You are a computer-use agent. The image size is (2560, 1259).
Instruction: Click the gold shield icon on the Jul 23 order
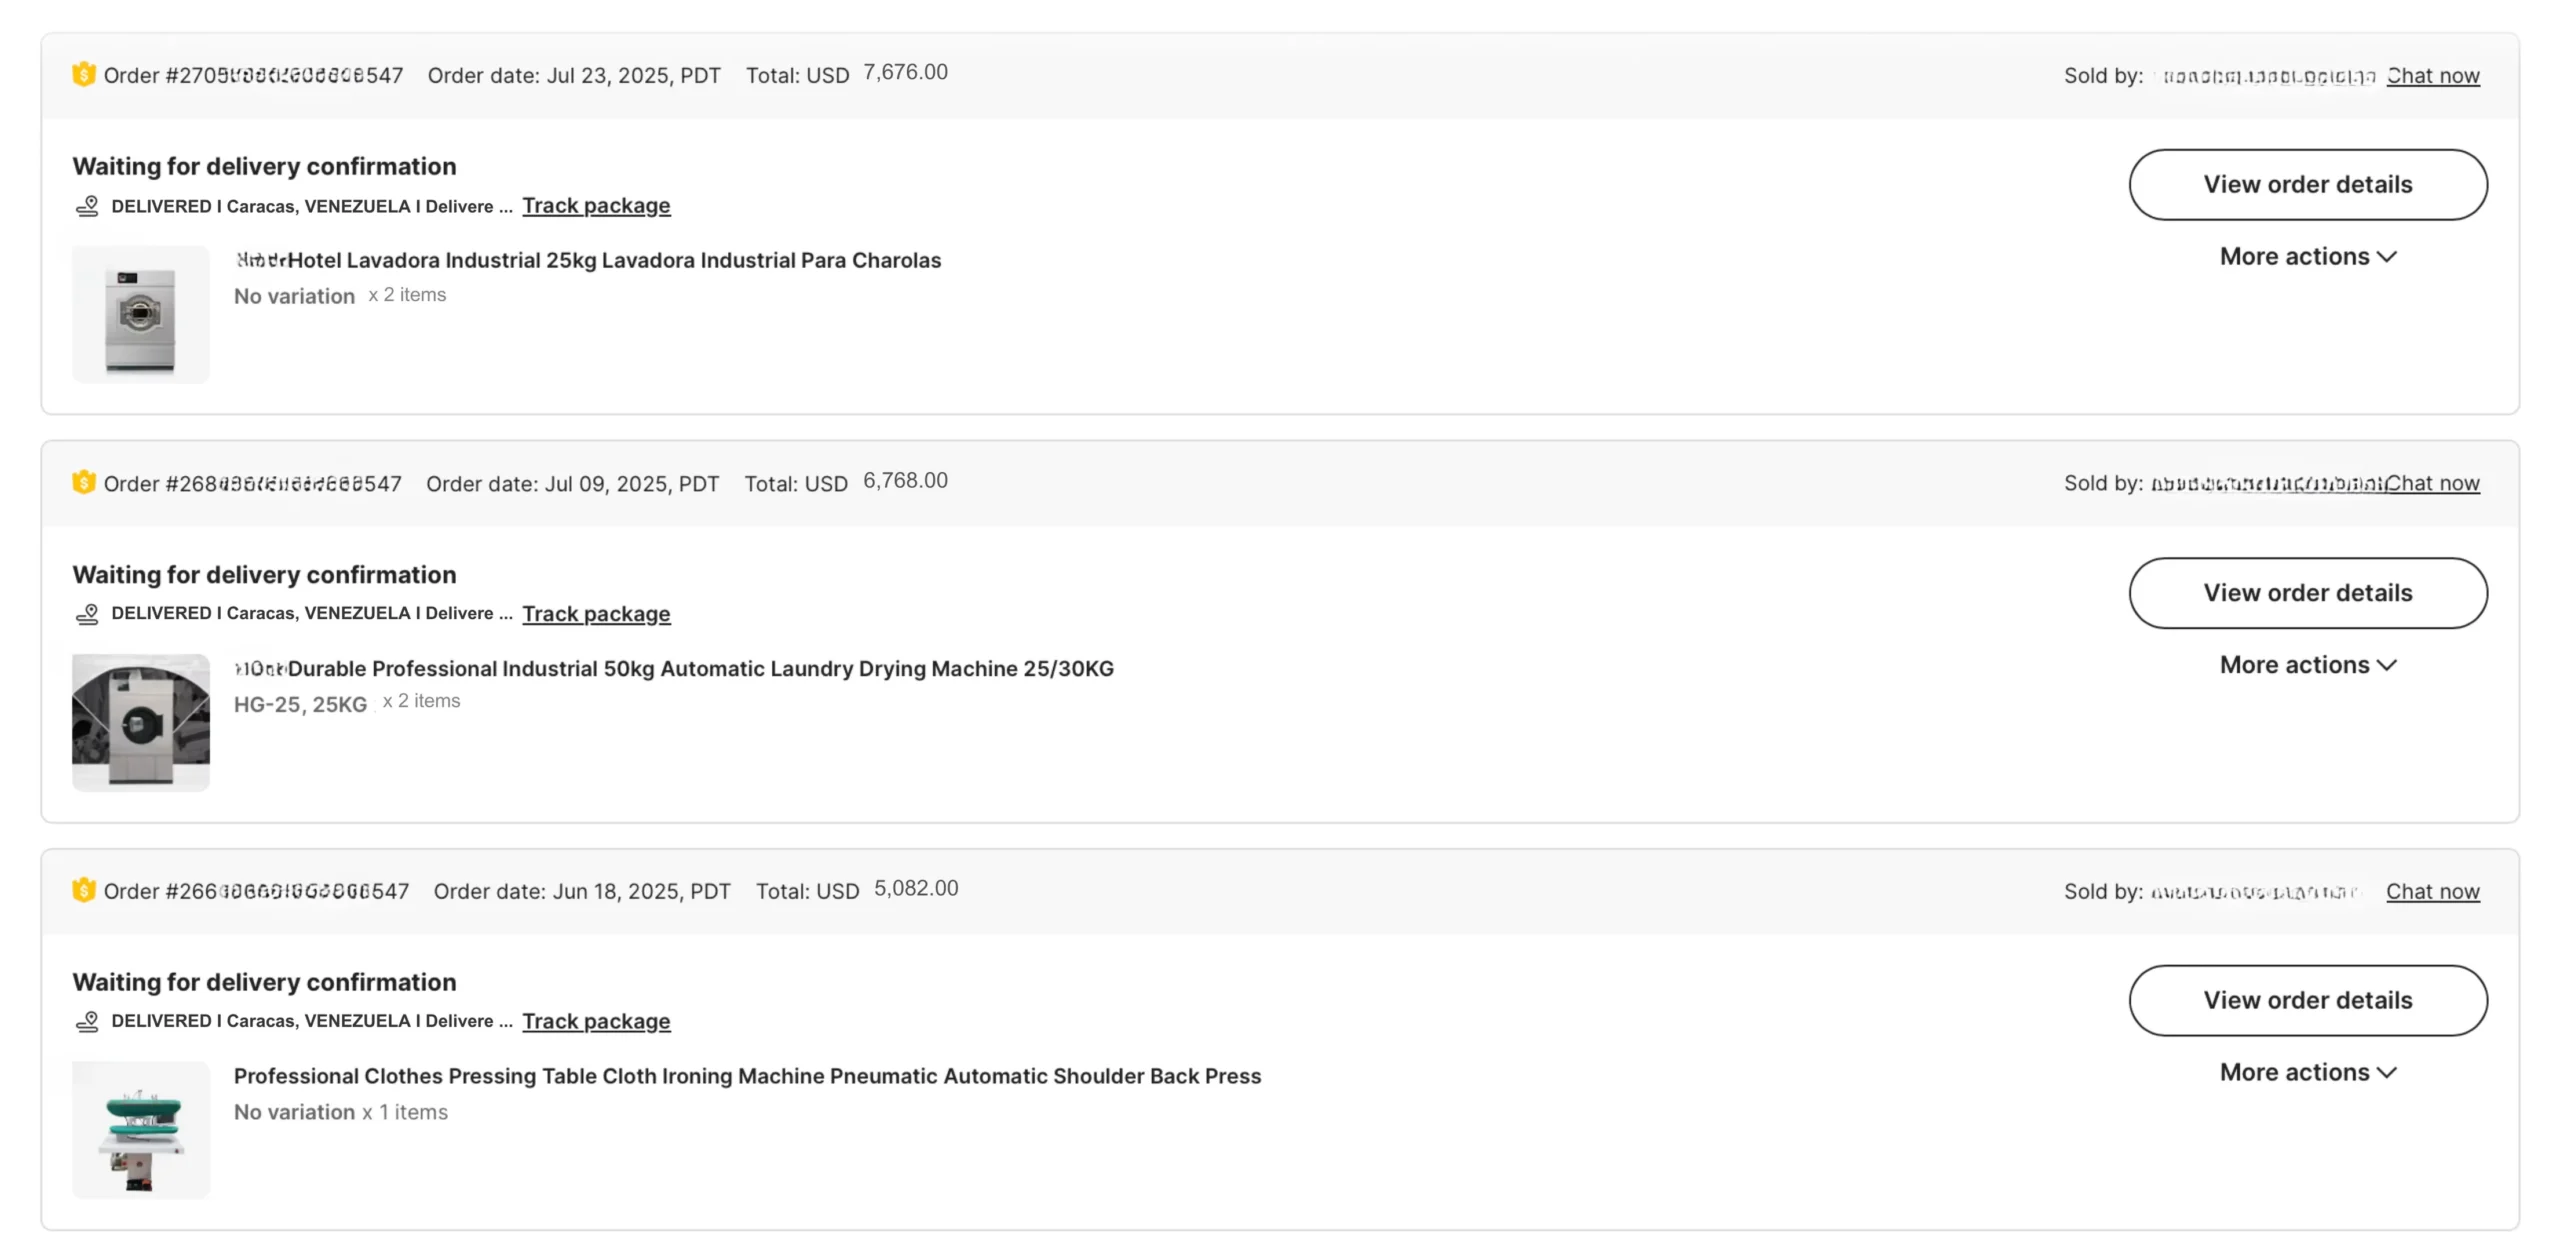(x=84, y=75)
